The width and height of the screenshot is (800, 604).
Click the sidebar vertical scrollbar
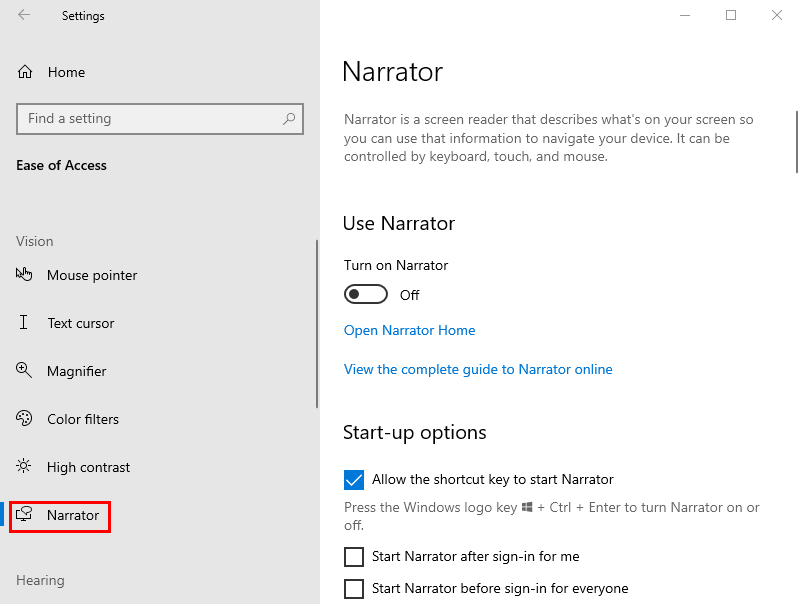click(x=317, y=324)
